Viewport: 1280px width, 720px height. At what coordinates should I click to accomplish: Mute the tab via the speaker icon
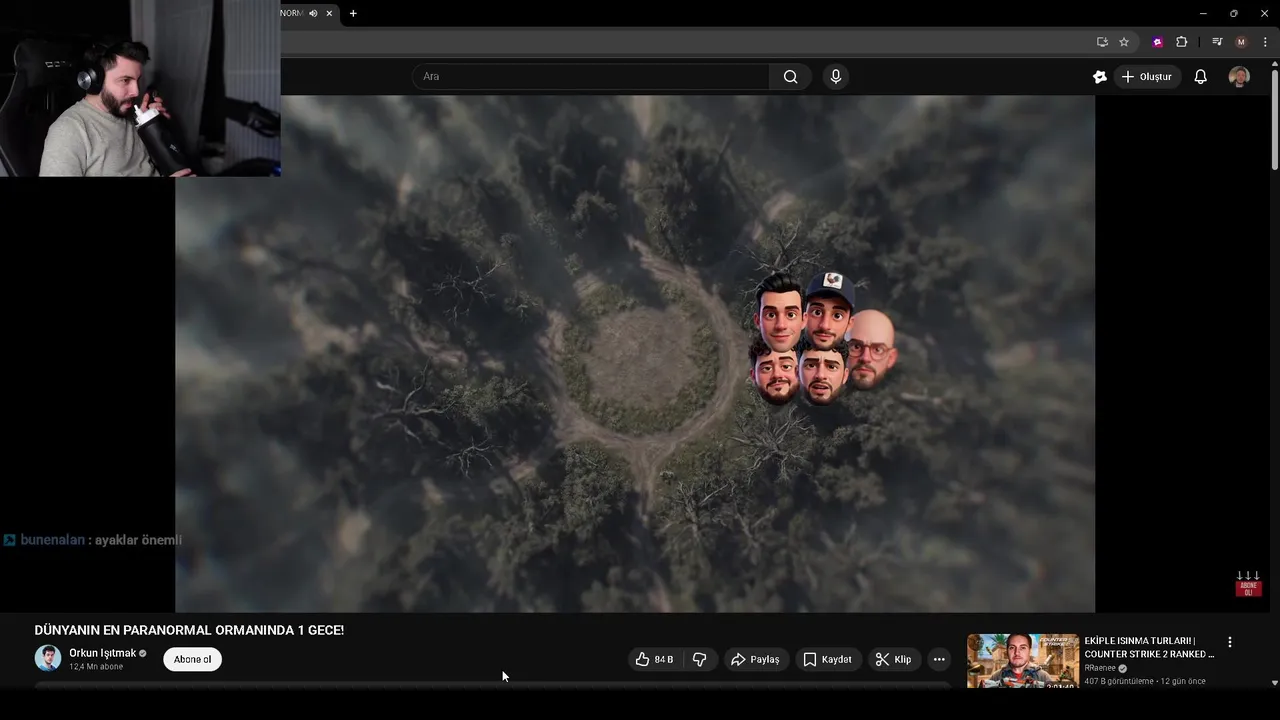point(313,13)
